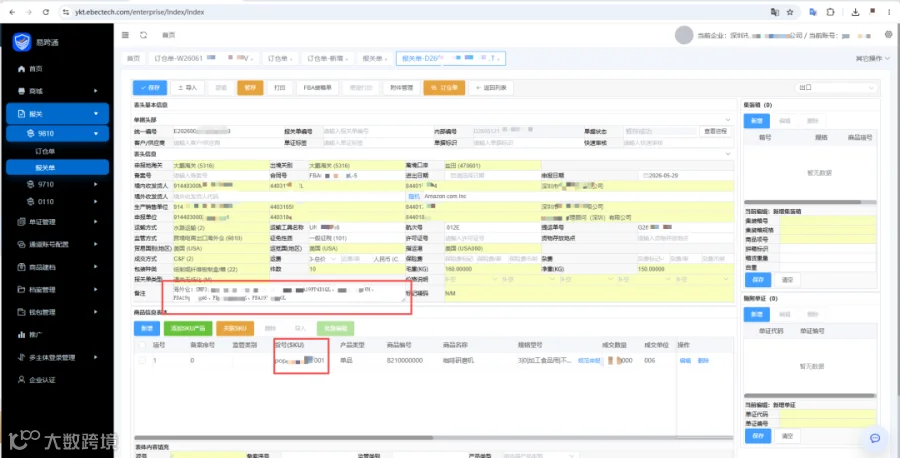Open 附件管理
The width and height of the screenshot is (900, 458).
[x=401, y=88]
